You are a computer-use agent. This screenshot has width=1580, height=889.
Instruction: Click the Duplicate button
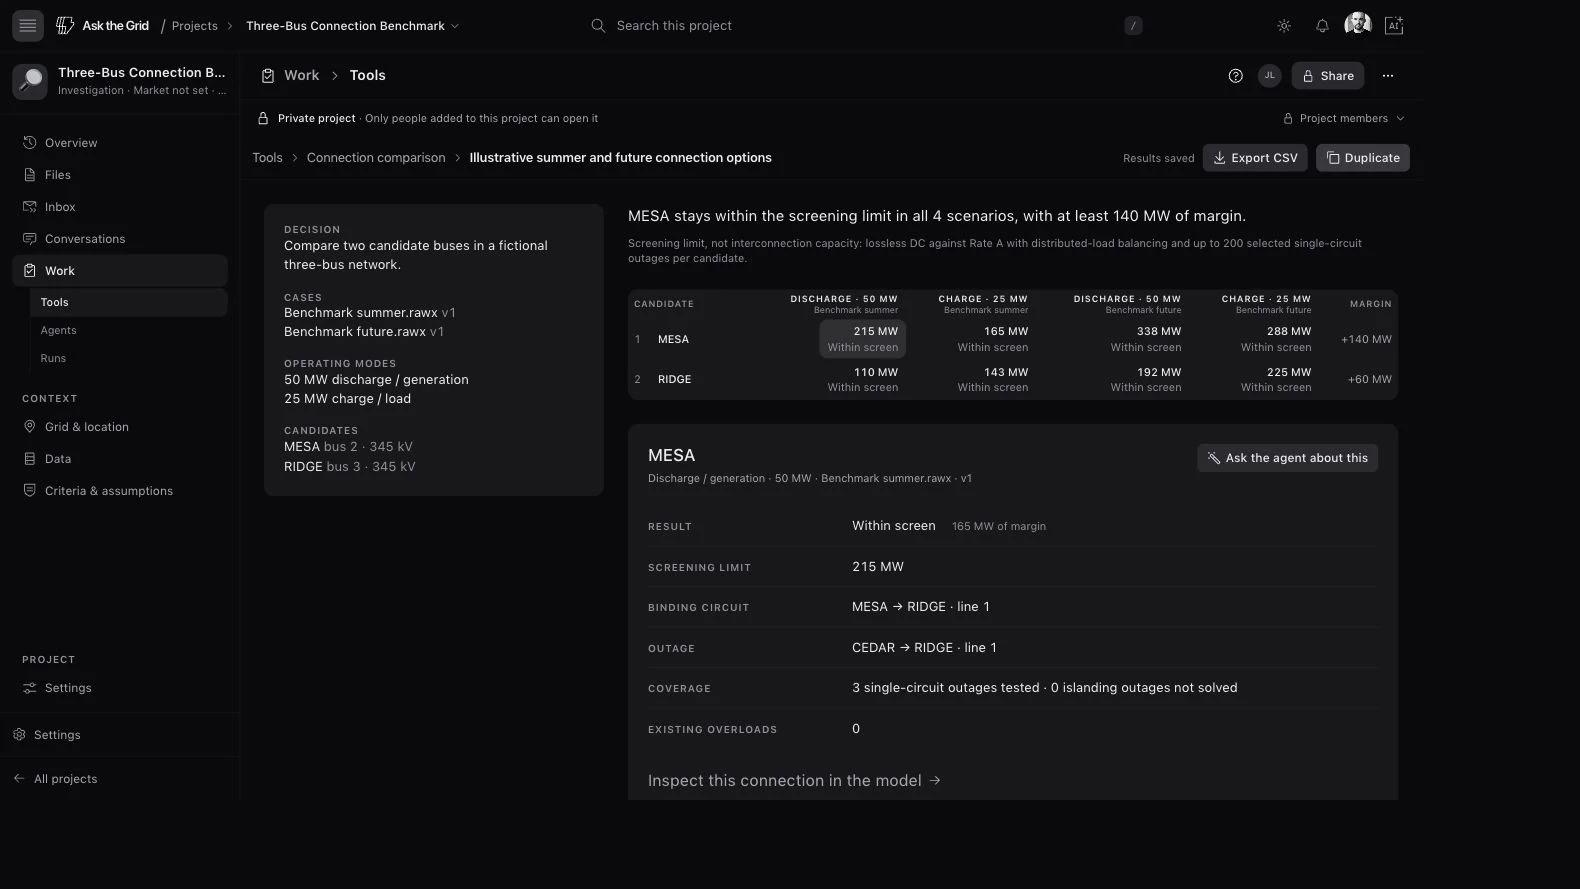point(1362,158)
